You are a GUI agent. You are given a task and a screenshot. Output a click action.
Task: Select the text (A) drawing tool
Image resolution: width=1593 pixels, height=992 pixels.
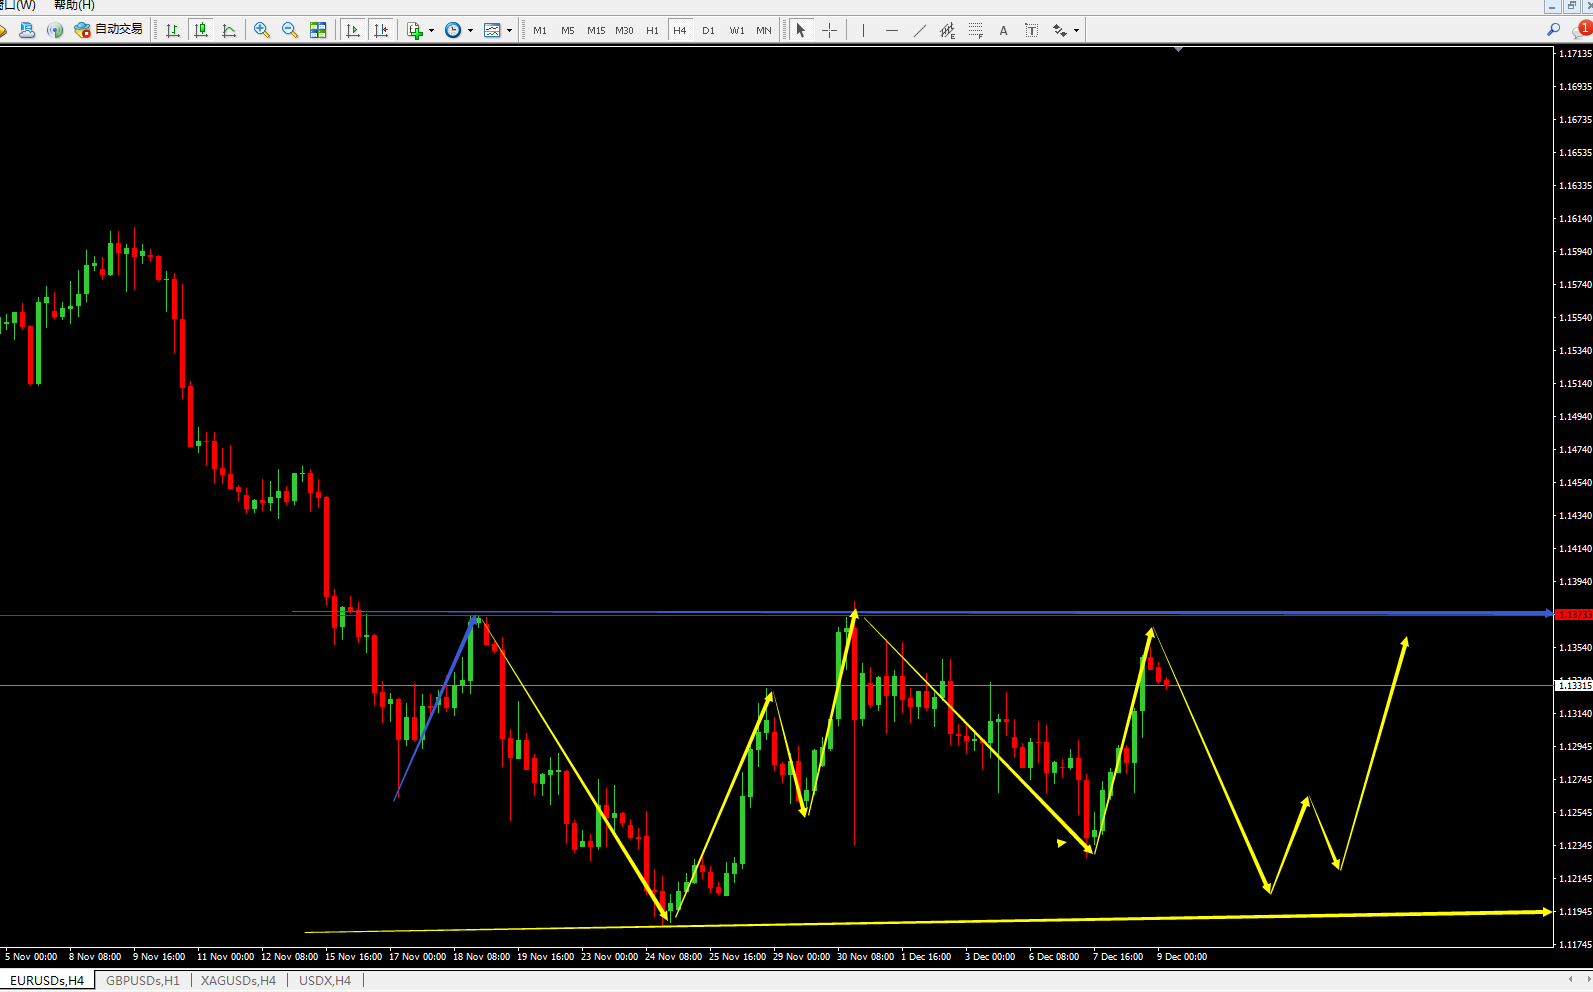(1003, 30)
